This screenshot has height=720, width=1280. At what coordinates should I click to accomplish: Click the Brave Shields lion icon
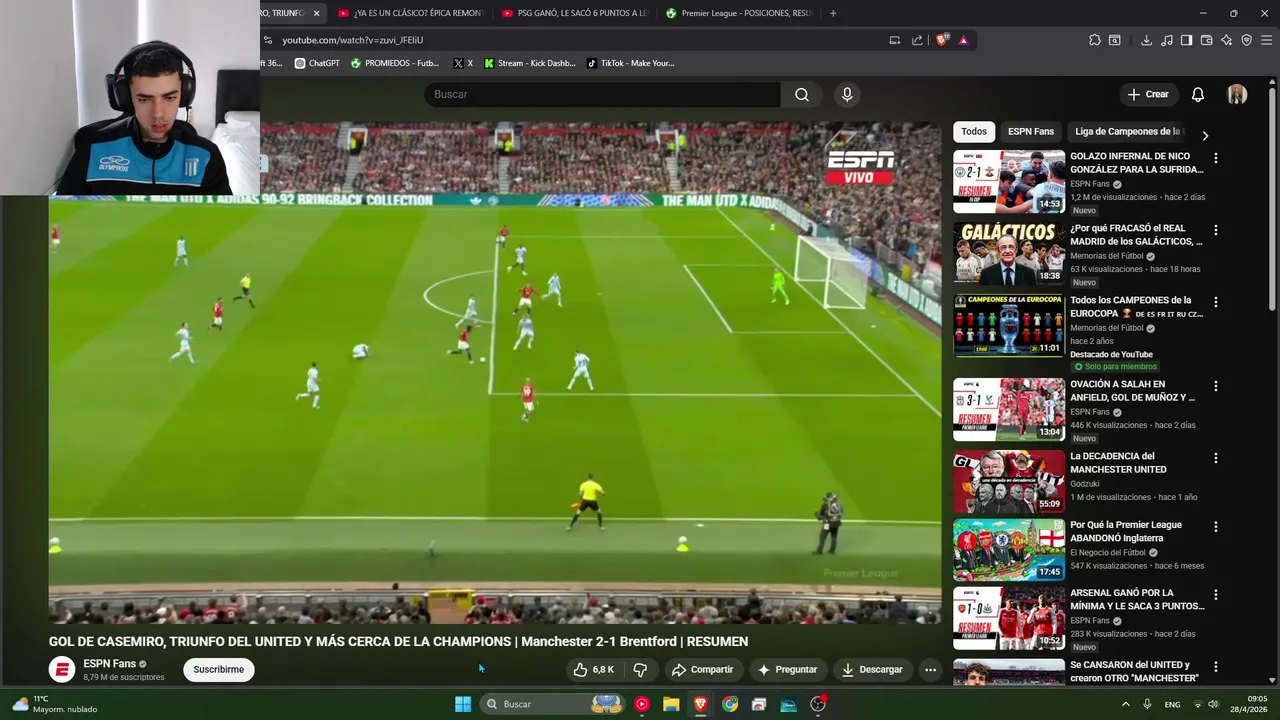click(x=941, y=40)
